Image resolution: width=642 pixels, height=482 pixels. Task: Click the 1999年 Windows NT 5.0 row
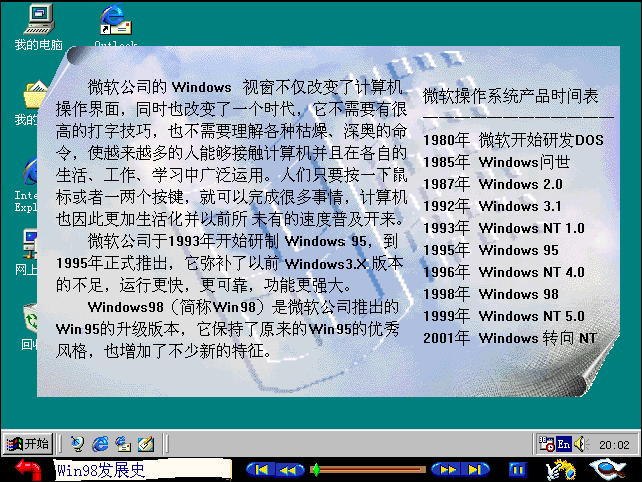504,316
